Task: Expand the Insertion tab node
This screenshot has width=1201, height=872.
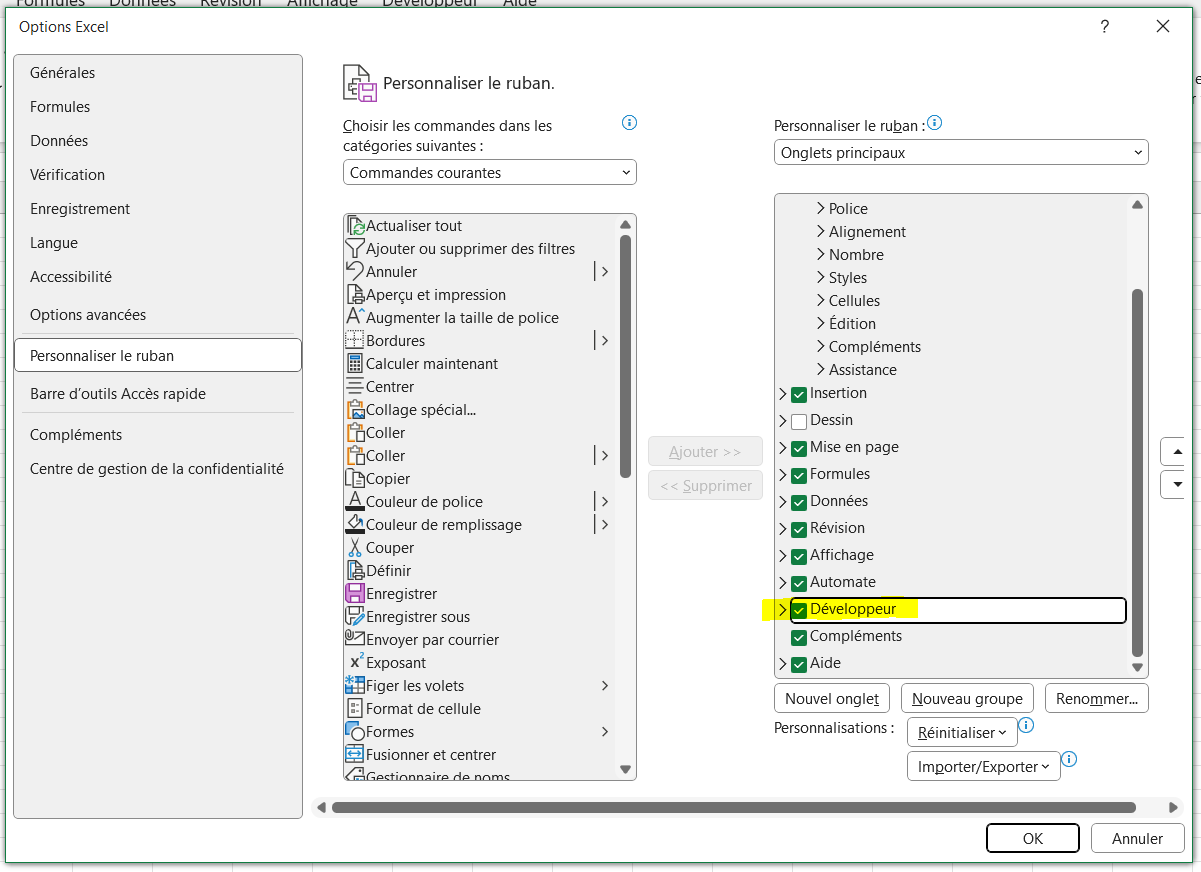Action: pyautogui.click(x=783, y=394)
